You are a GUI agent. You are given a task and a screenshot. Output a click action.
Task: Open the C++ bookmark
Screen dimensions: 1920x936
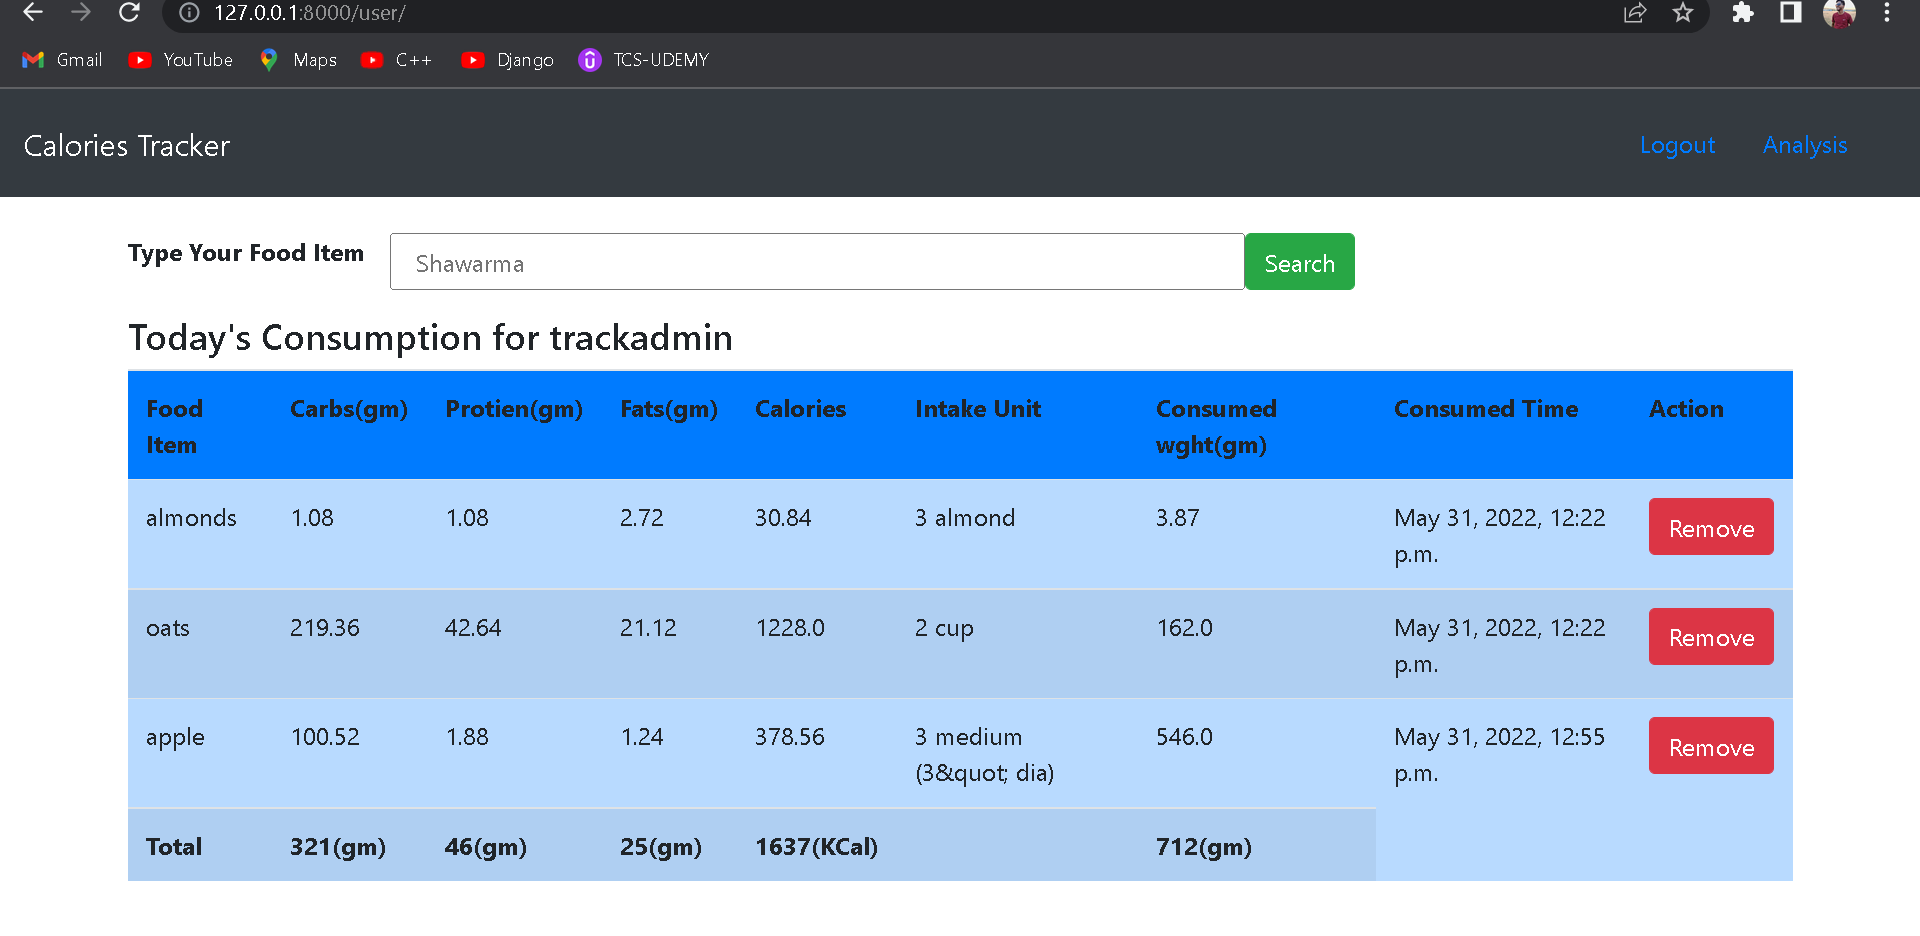tap(396, 60)
